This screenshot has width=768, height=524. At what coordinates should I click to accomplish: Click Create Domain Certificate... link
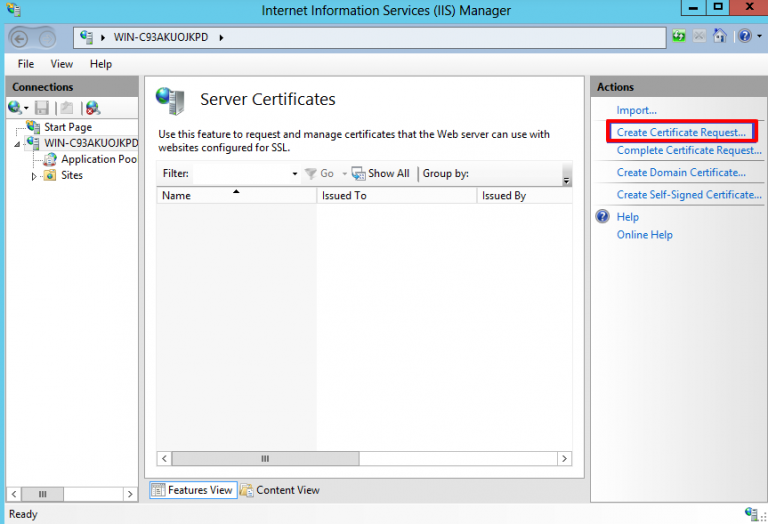[x=681, y=172]
